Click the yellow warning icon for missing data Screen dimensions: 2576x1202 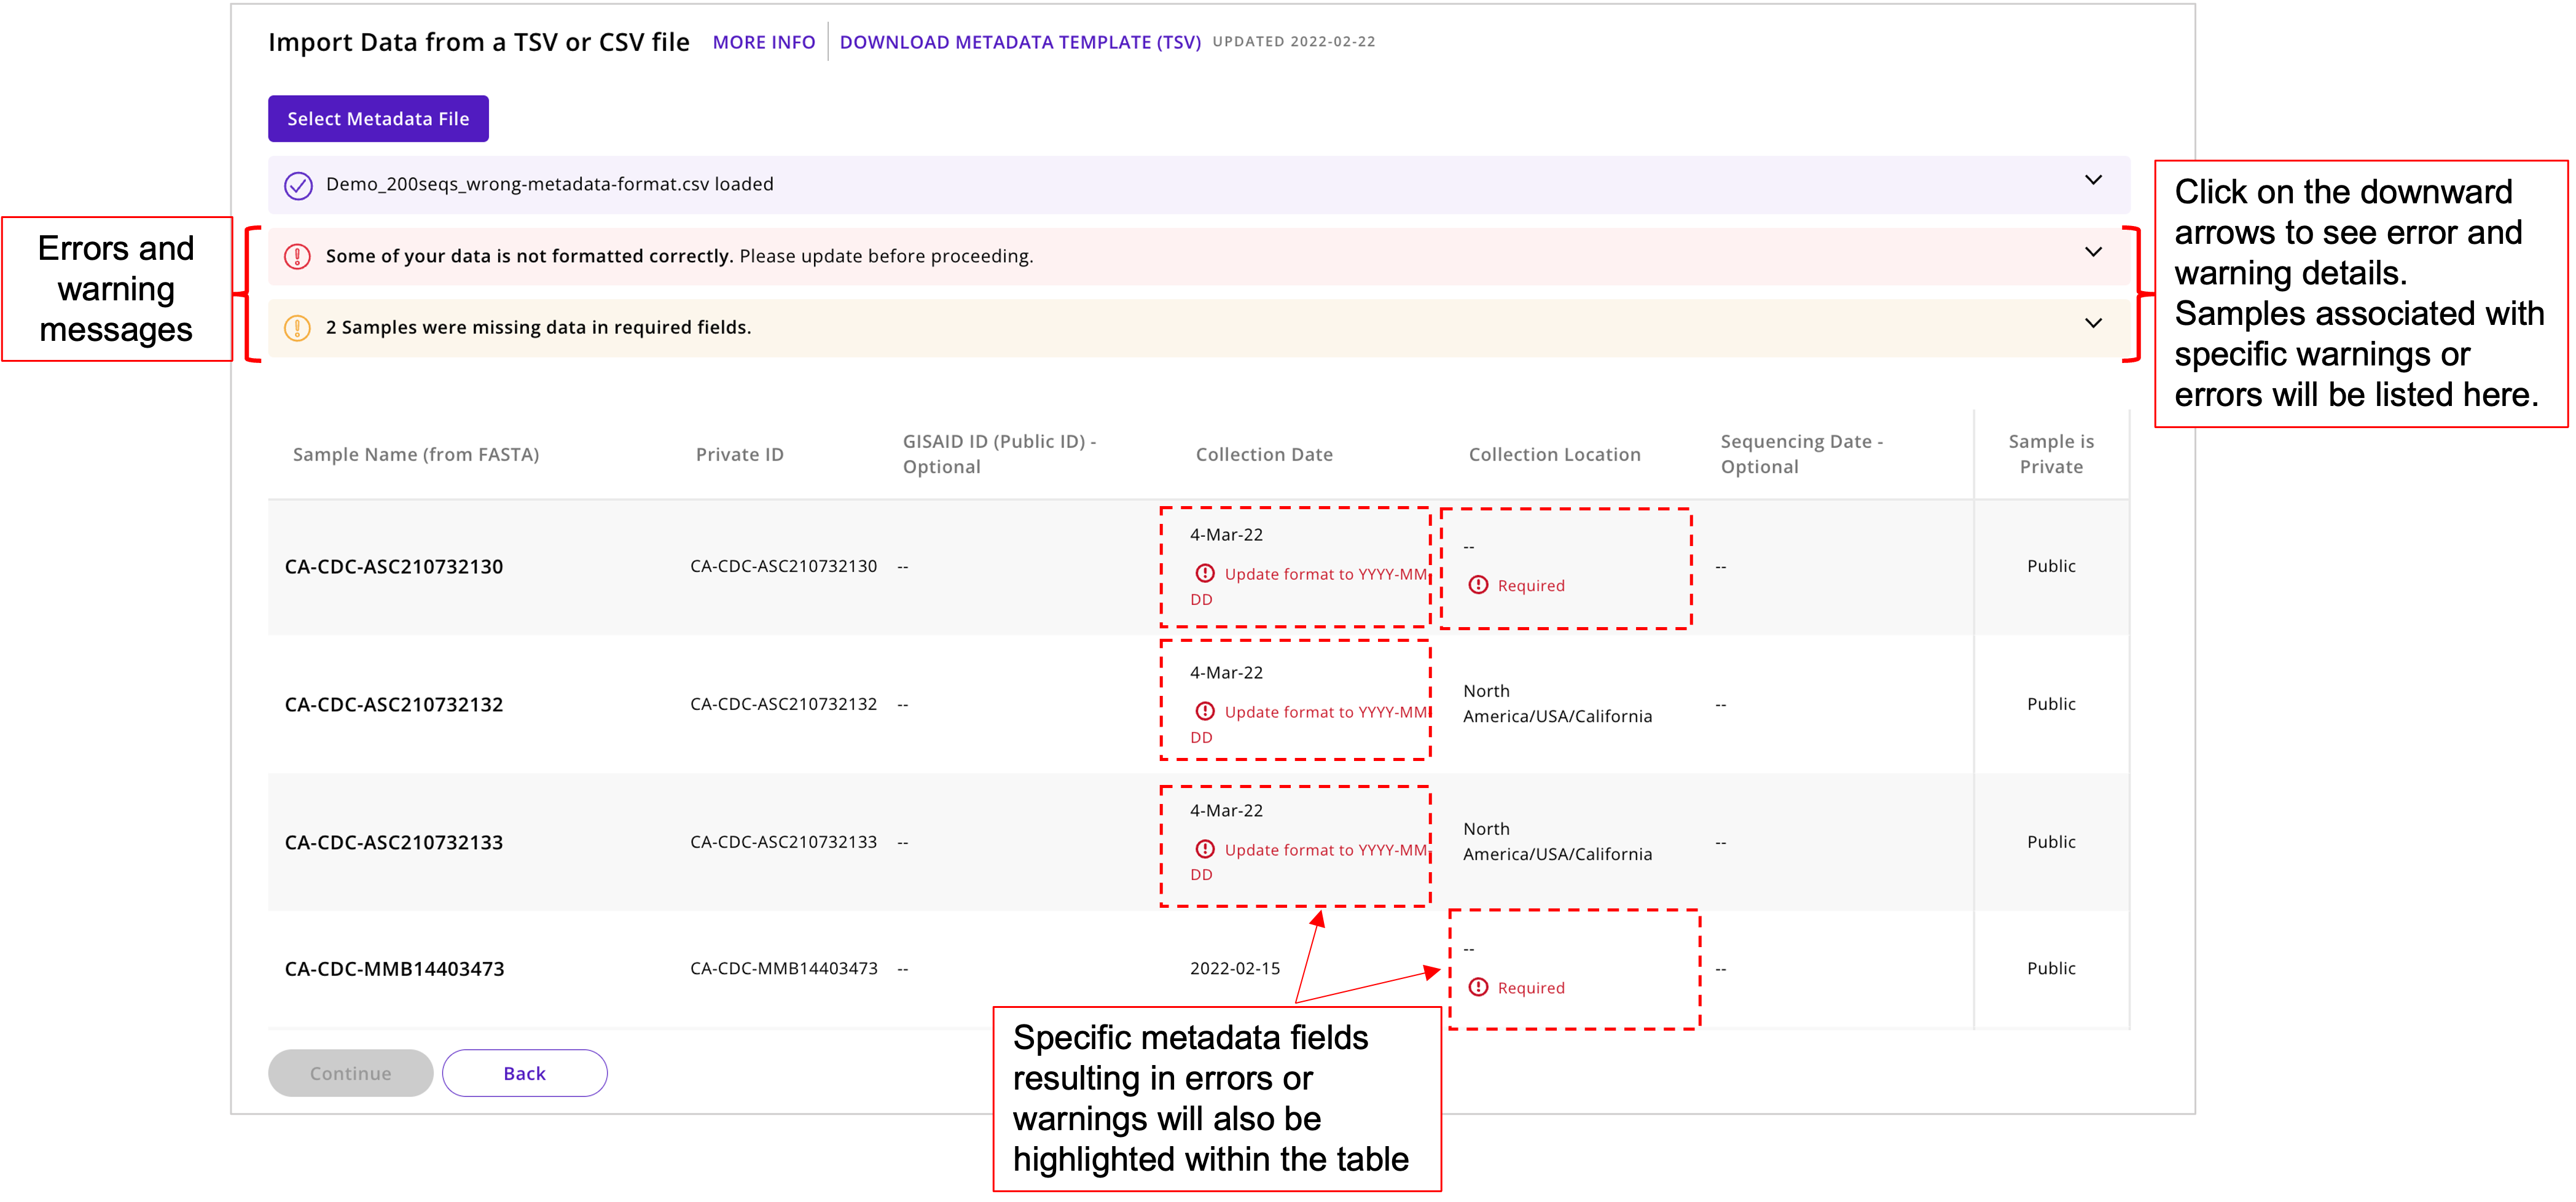[297, 327]
